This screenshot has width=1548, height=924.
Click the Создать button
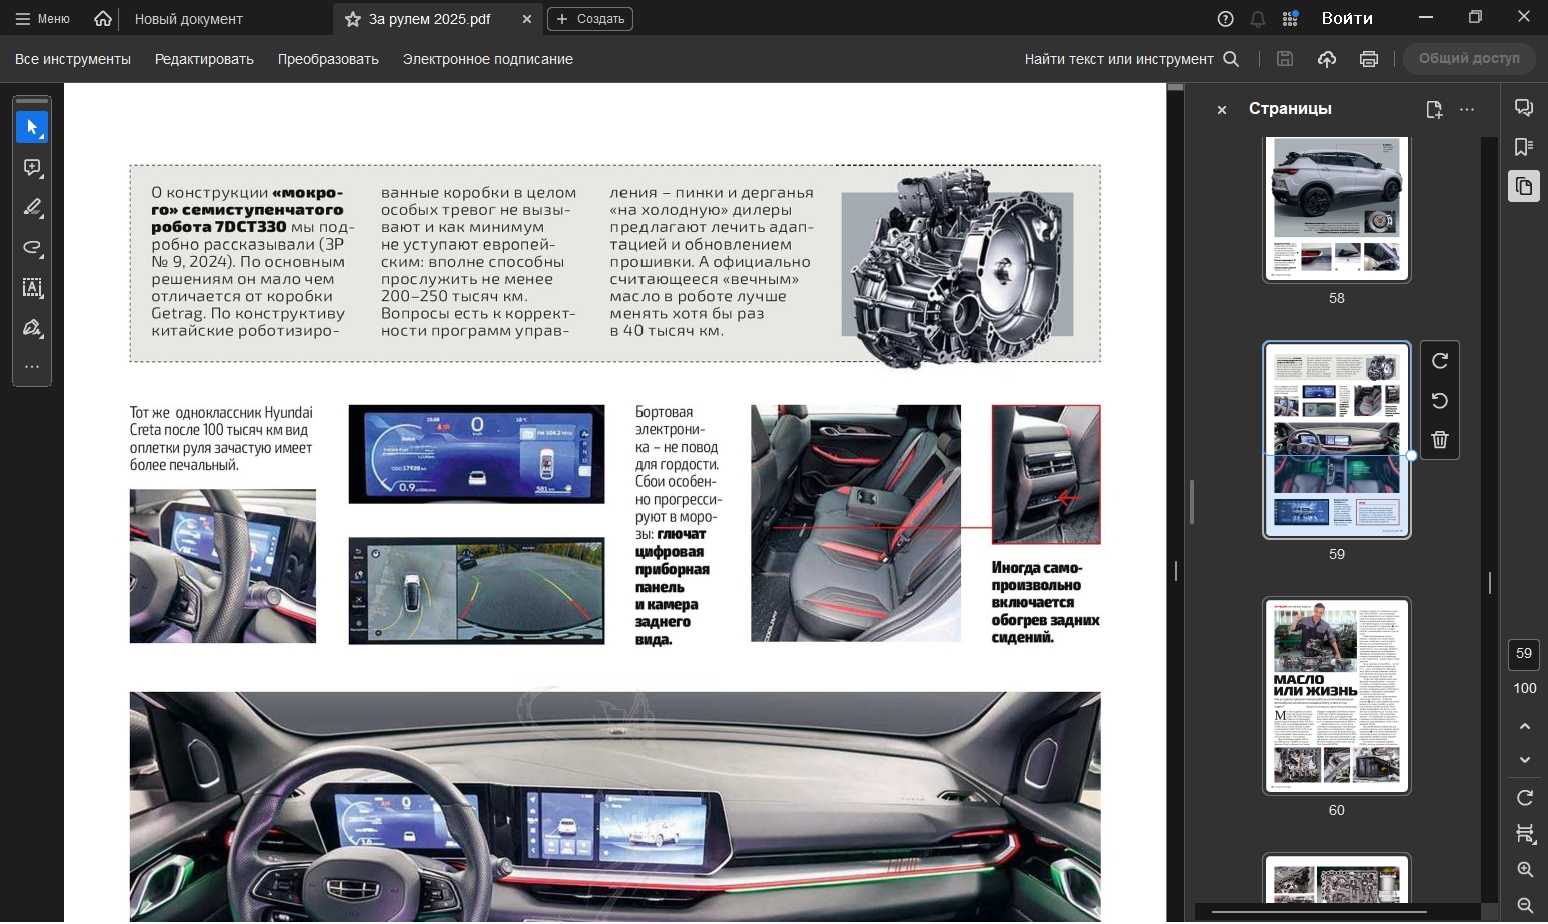coord(590,19)
